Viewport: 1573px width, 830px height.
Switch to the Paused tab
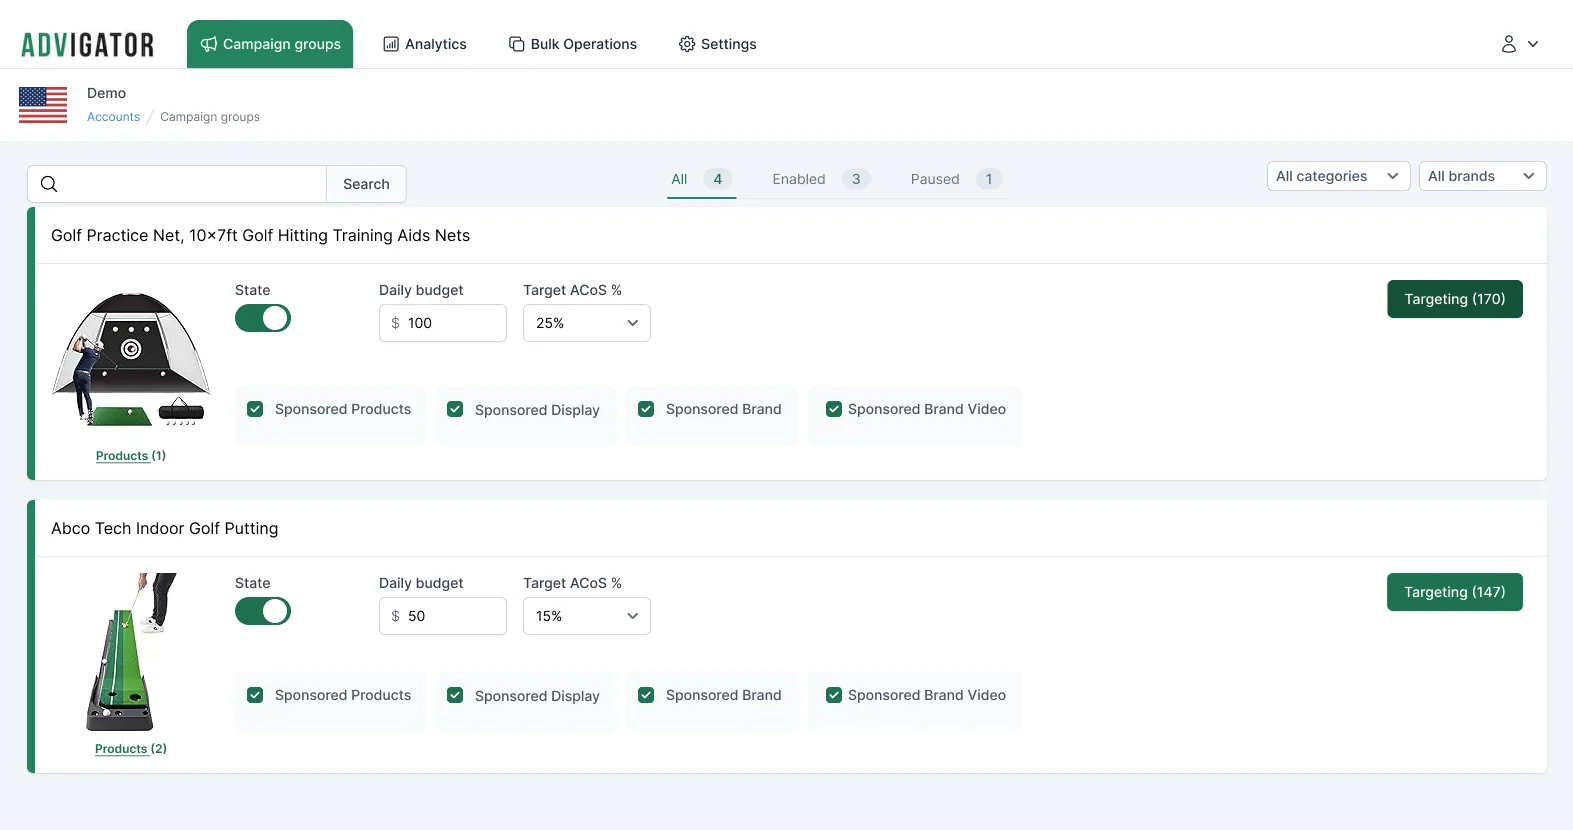955,179
